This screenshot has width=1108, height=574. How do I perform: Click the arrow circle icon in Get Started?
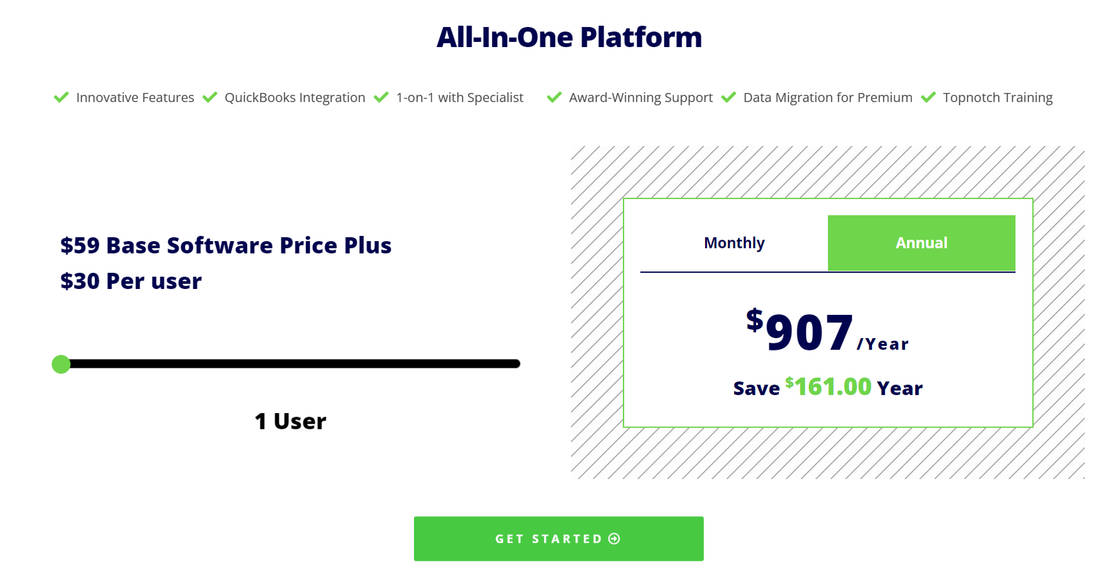pos(614,539)
